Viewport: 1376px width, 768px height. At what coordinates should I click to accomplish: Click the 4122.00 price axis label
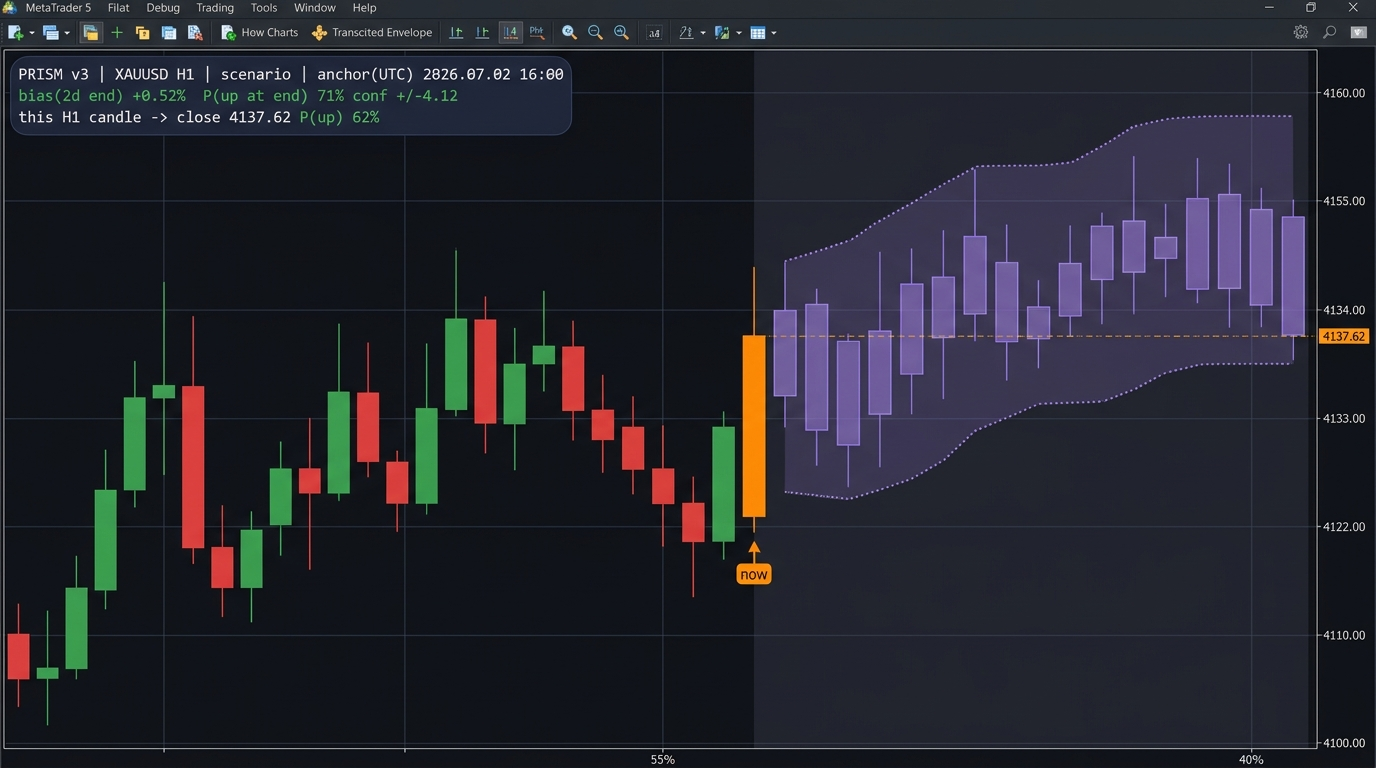(x=1344, y=526)
